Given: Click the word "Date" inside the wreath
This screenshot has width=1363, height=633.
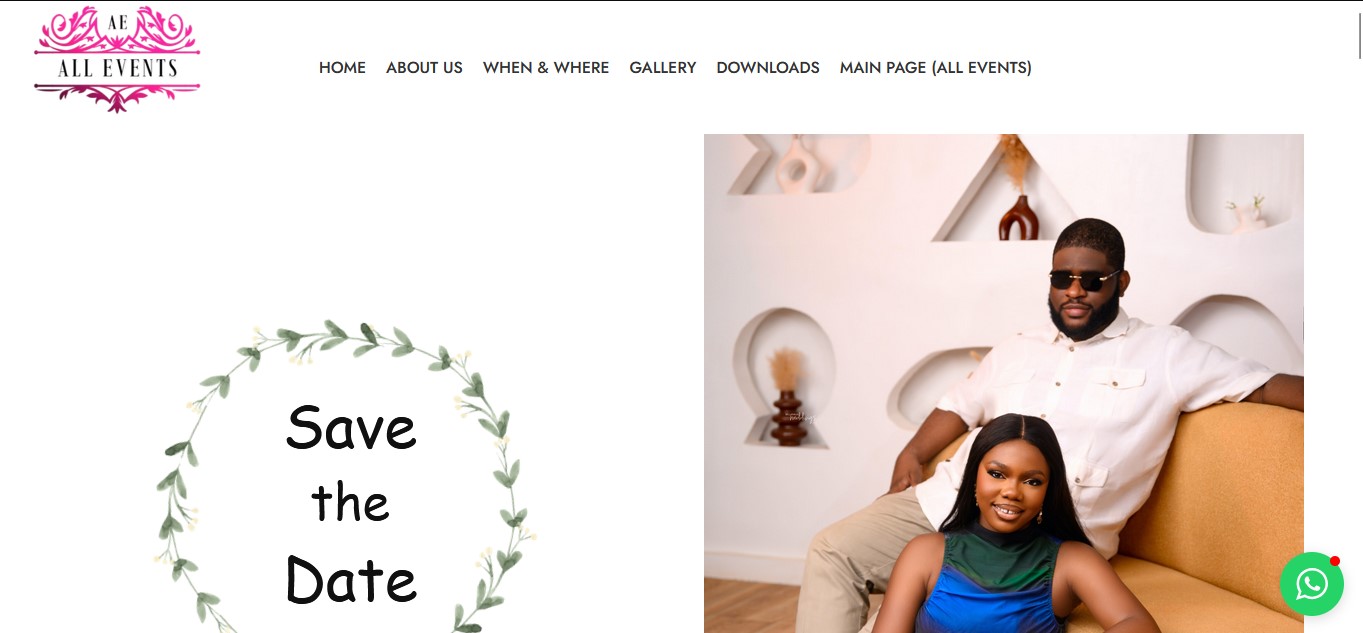Looking at the screenshot, I should (351, 580).
